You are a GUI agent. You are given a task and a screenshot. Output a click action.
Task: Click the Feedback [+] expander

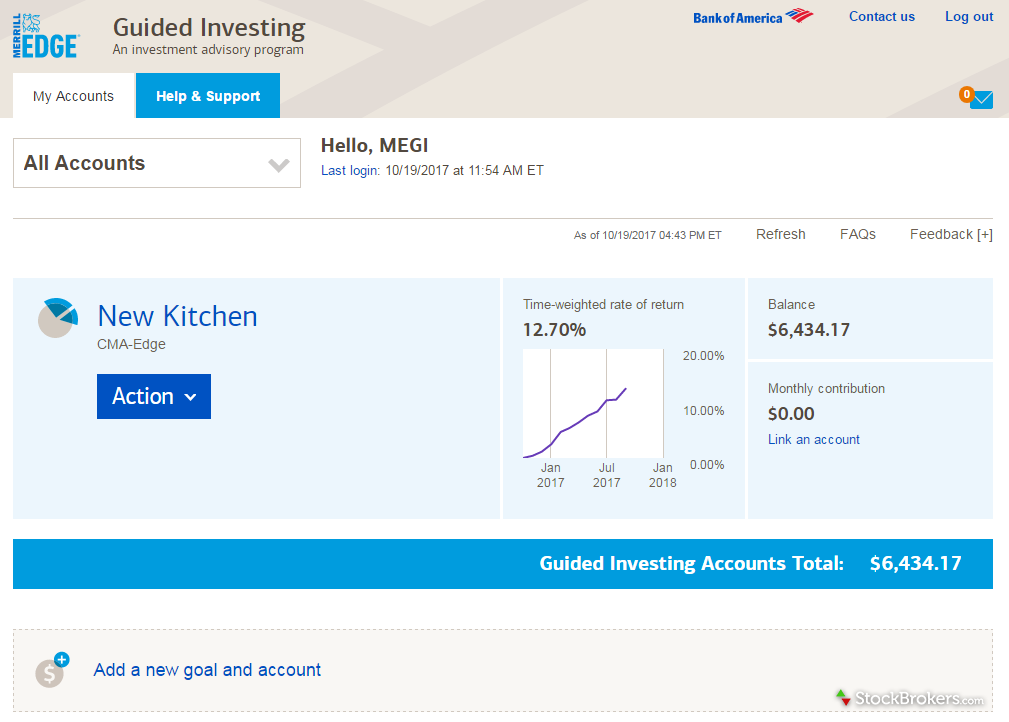pos(950,234)
